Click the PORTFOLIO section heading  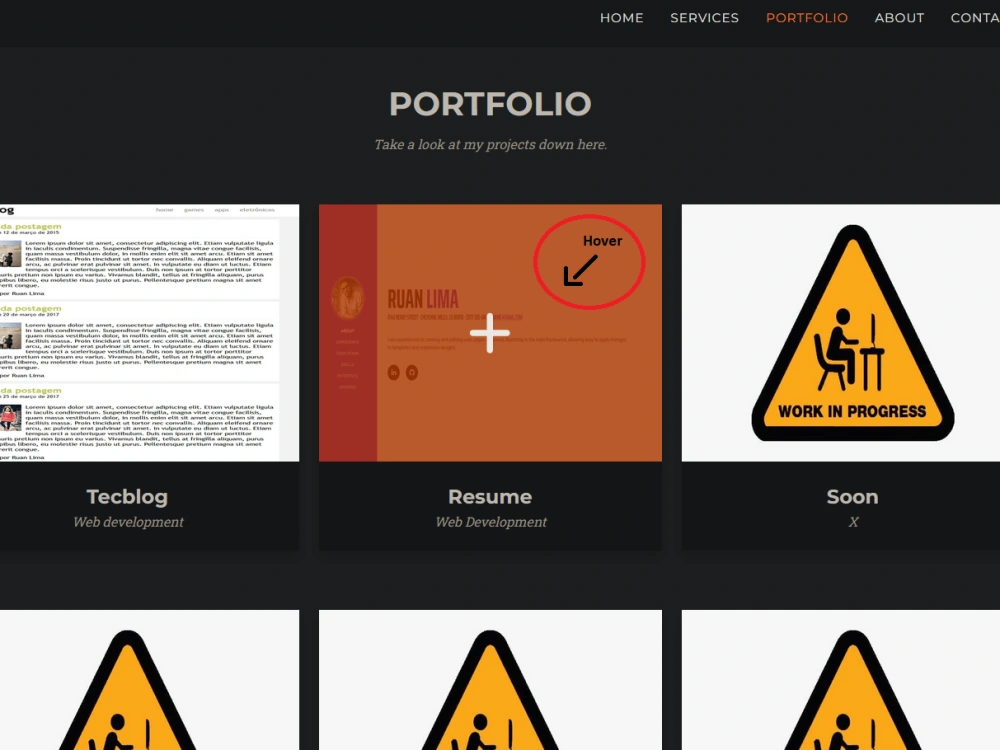pyautogui.click(x=490, y=104)
